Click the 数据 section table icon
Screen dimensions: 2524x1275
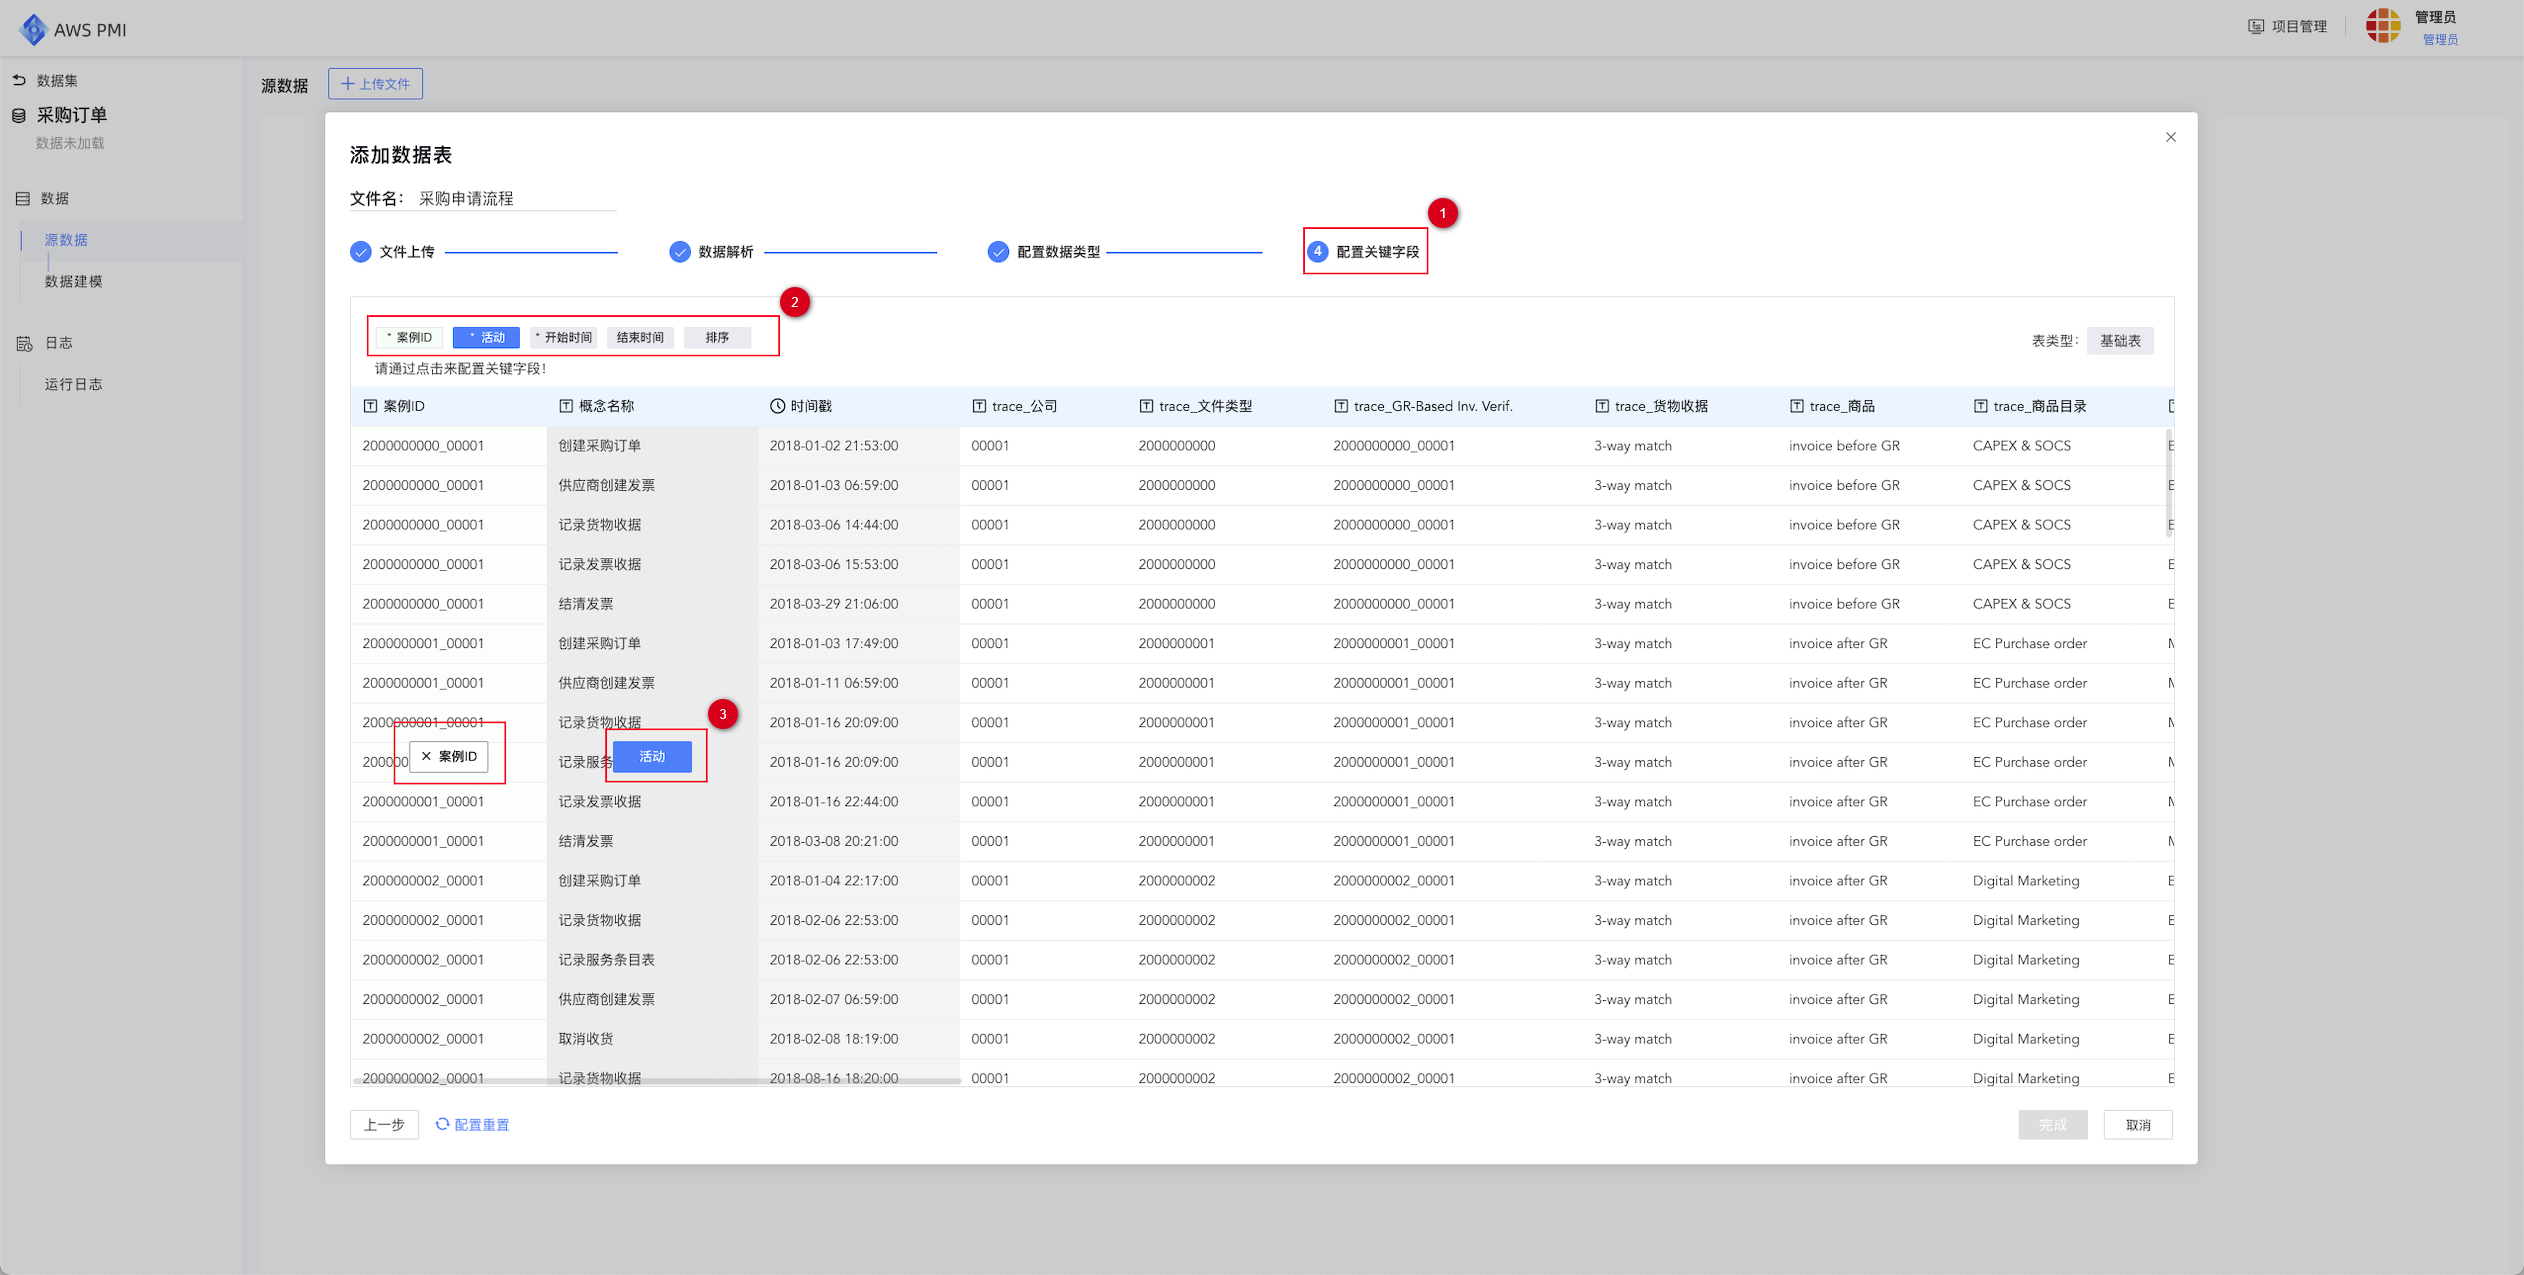click(23, 199)
